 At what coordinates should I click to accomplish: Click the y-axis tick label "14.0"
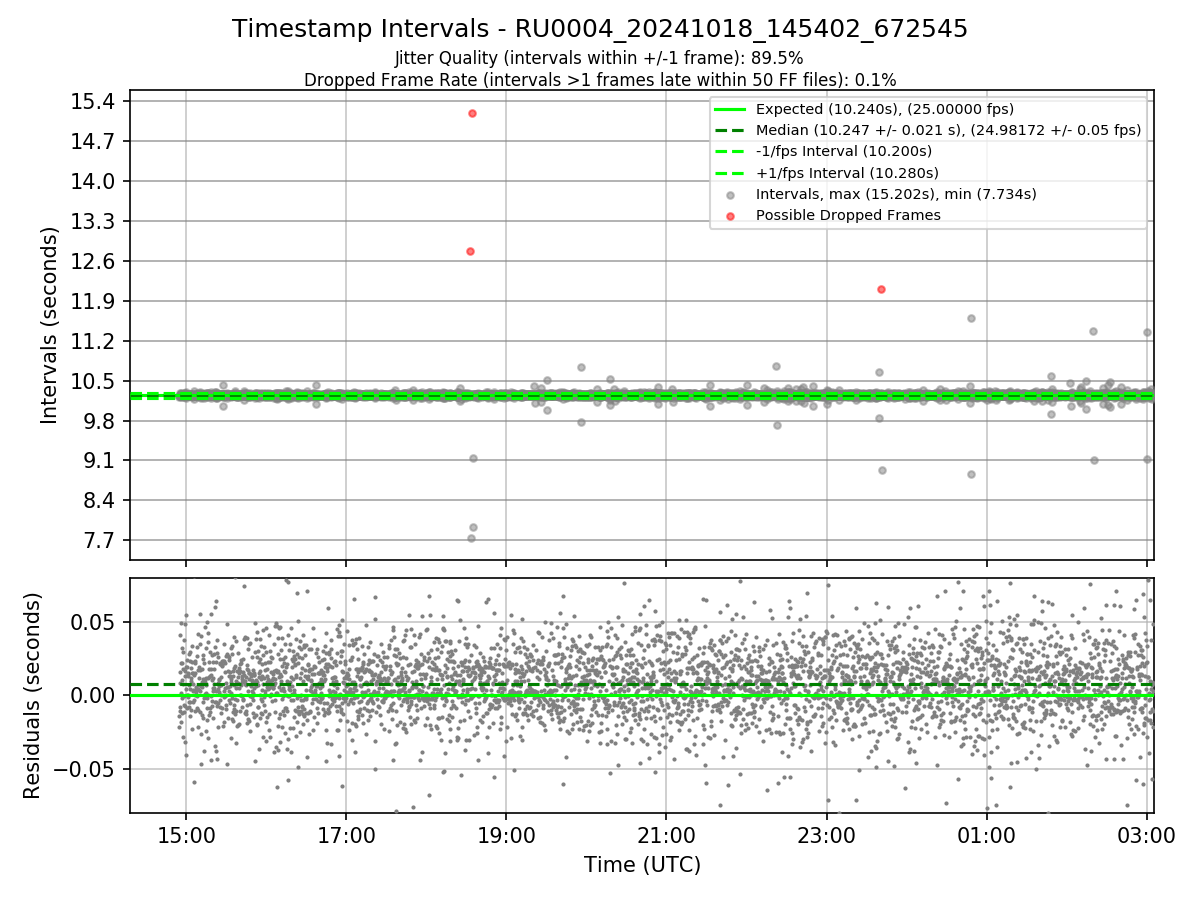94,181
